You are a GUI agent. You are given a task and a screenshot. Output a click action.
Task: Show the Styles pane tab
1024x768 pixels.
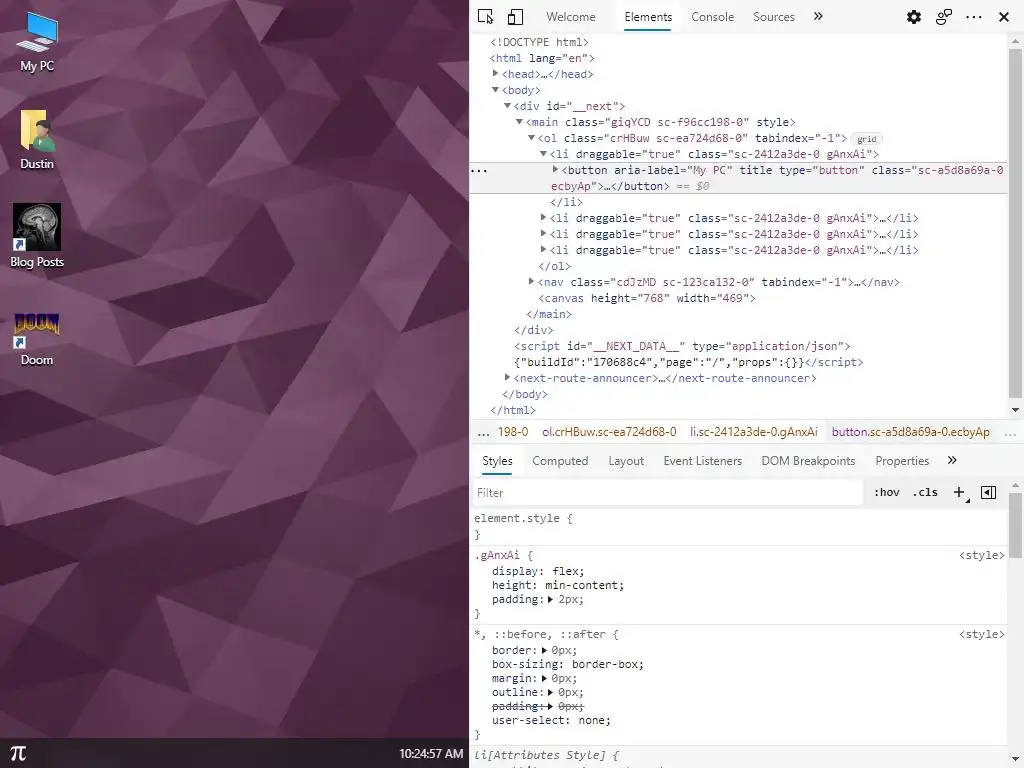point(497,461)
